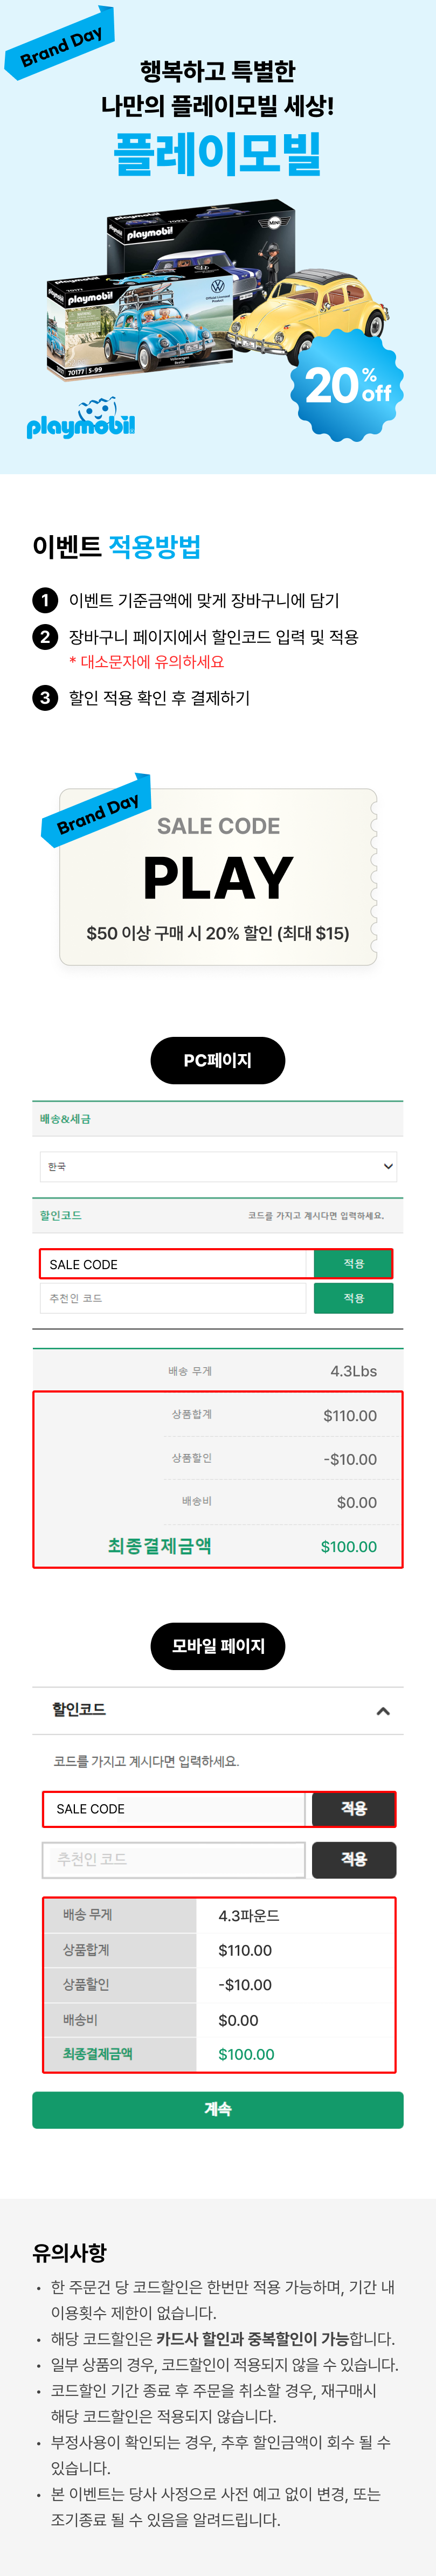Click the PC페이지 pill label
This screenshot has width=436, height=2576.
pos(218,1060)
